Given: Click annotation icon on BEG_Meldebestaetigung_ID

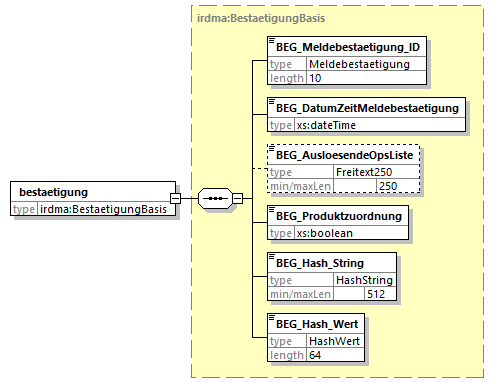Looking at the screenshot, I should click(x=272, y=41).
